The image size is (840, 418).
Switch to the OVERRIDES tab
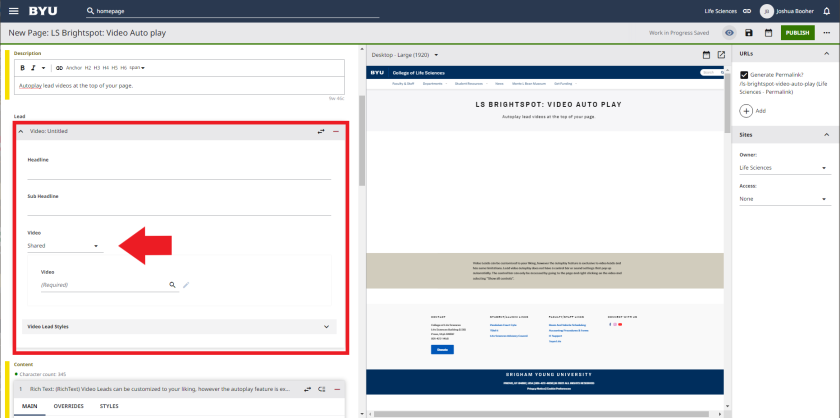click(x=69, y=406)
